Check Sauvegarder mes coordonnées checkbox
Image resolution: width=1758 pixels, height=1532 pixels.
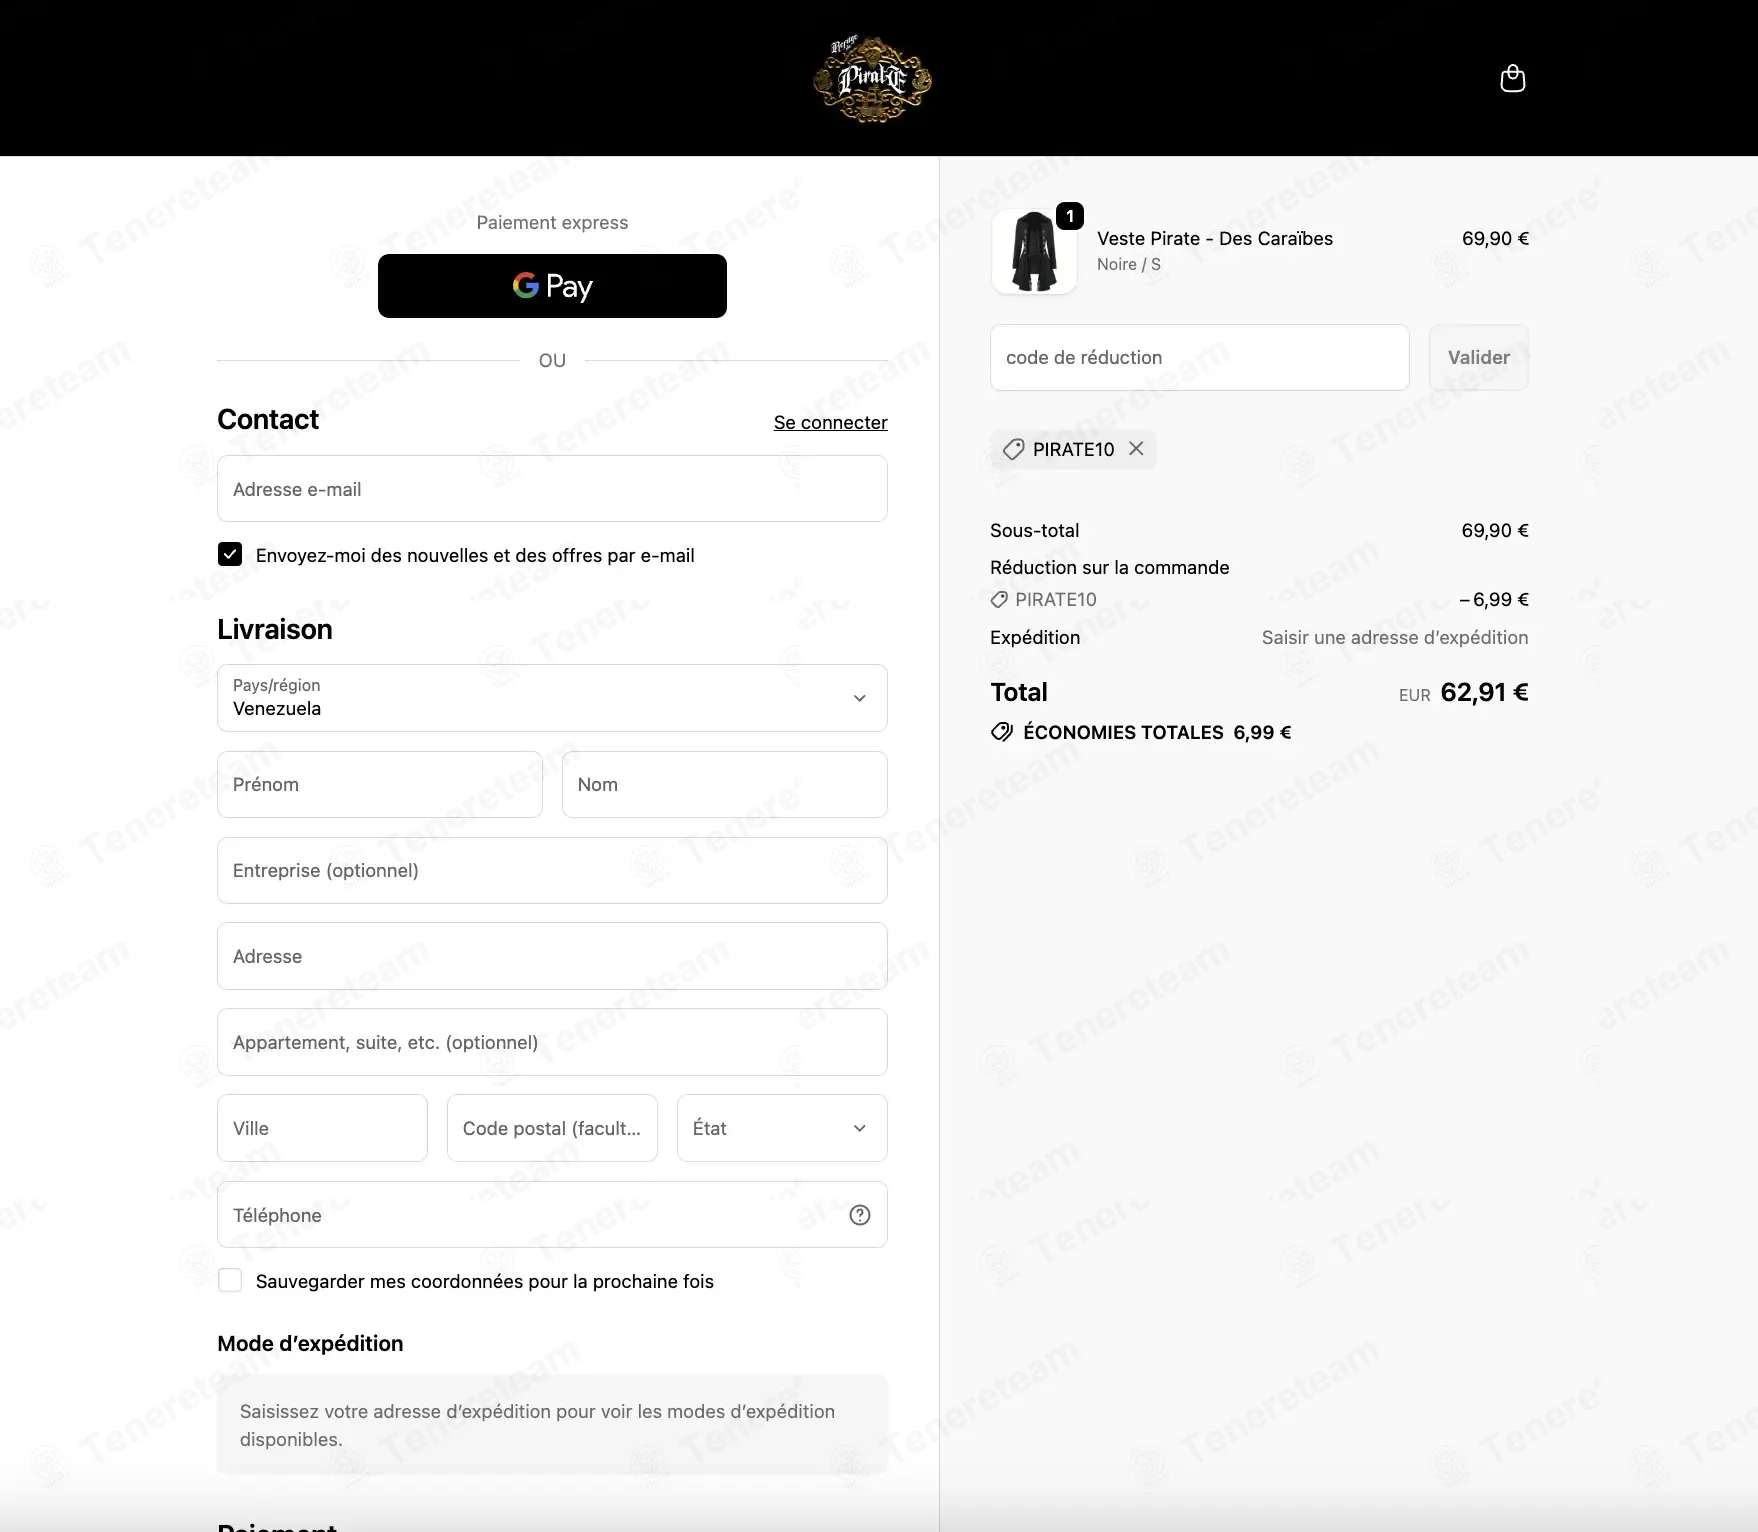[230, 1280]
